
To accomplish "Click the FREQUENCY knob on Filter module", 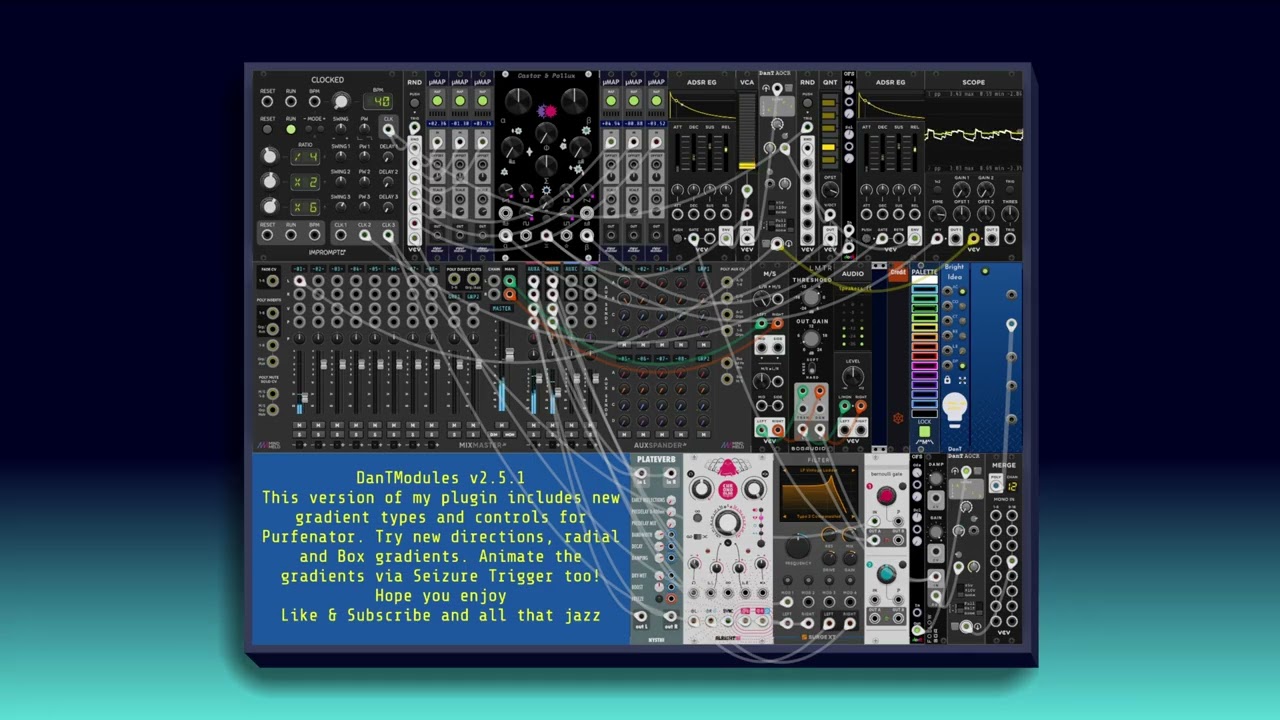I will tap(799, 546).
